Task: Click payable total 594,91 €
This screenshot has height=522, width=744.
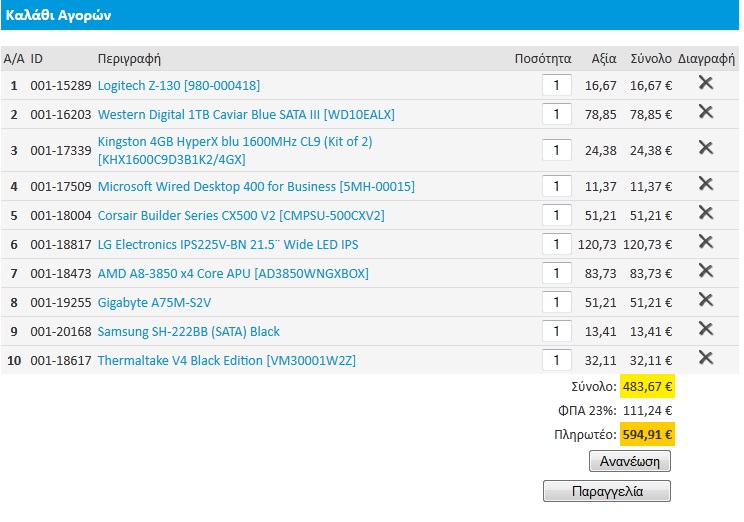Action: click(647, 434)
